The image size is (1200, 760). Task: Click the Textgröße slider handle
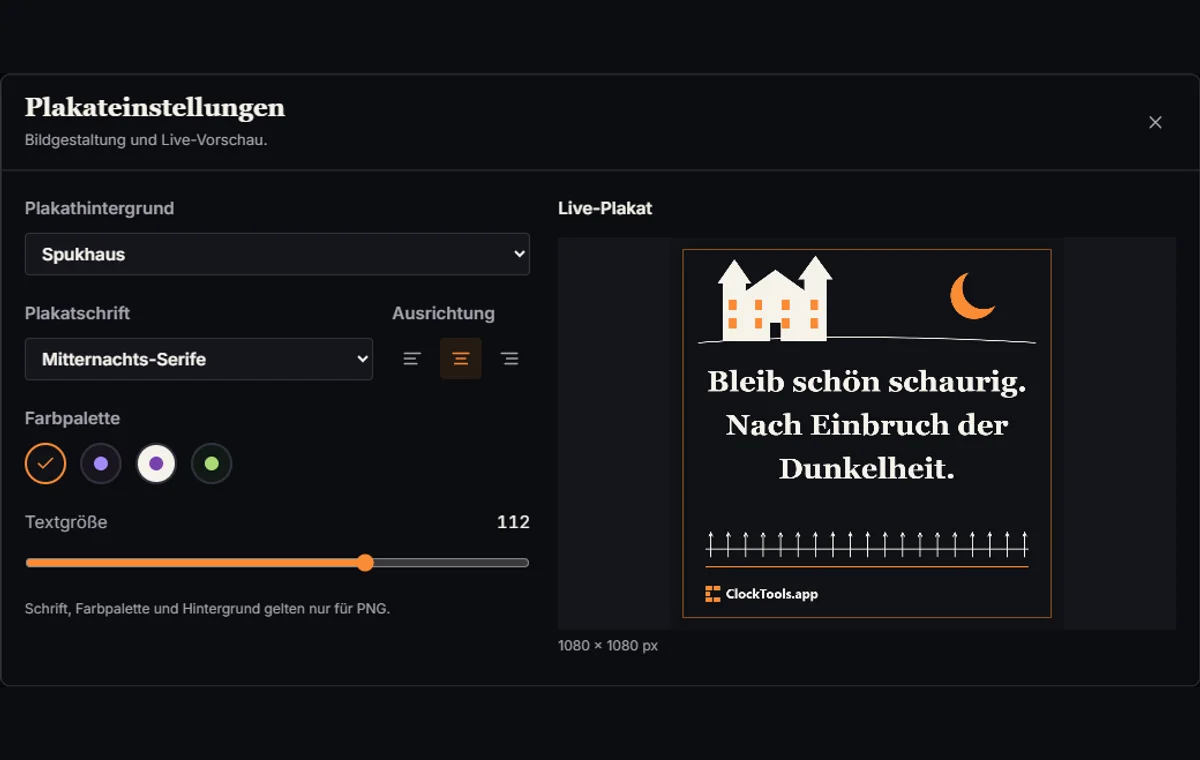(365, 563)
